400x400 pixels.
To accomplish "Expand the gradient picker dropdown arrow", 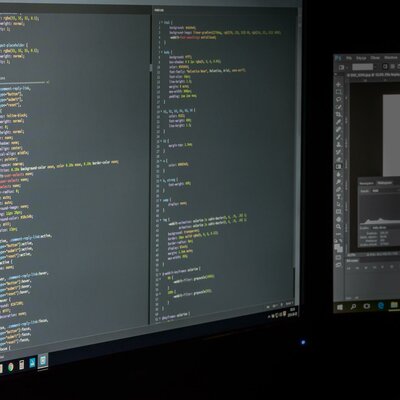I will (375, 67).
